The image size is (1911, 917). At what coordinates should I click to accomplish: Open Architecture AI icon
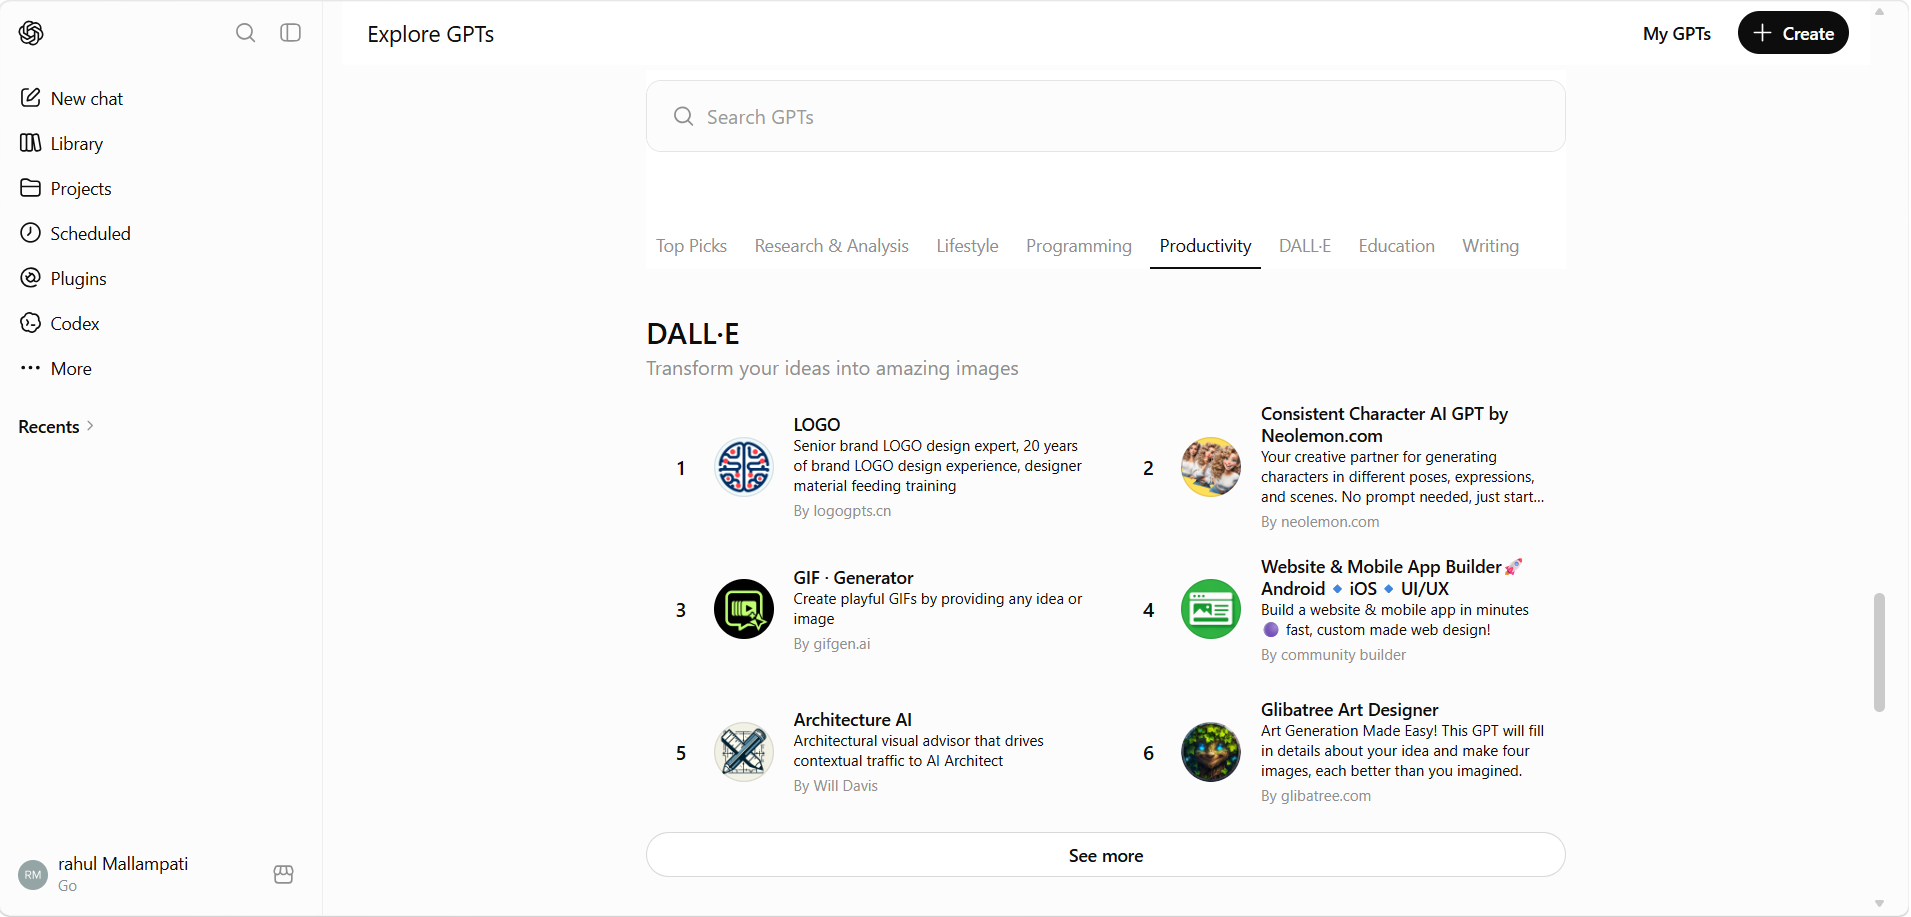pyautogui.click(x=744, y=752)
